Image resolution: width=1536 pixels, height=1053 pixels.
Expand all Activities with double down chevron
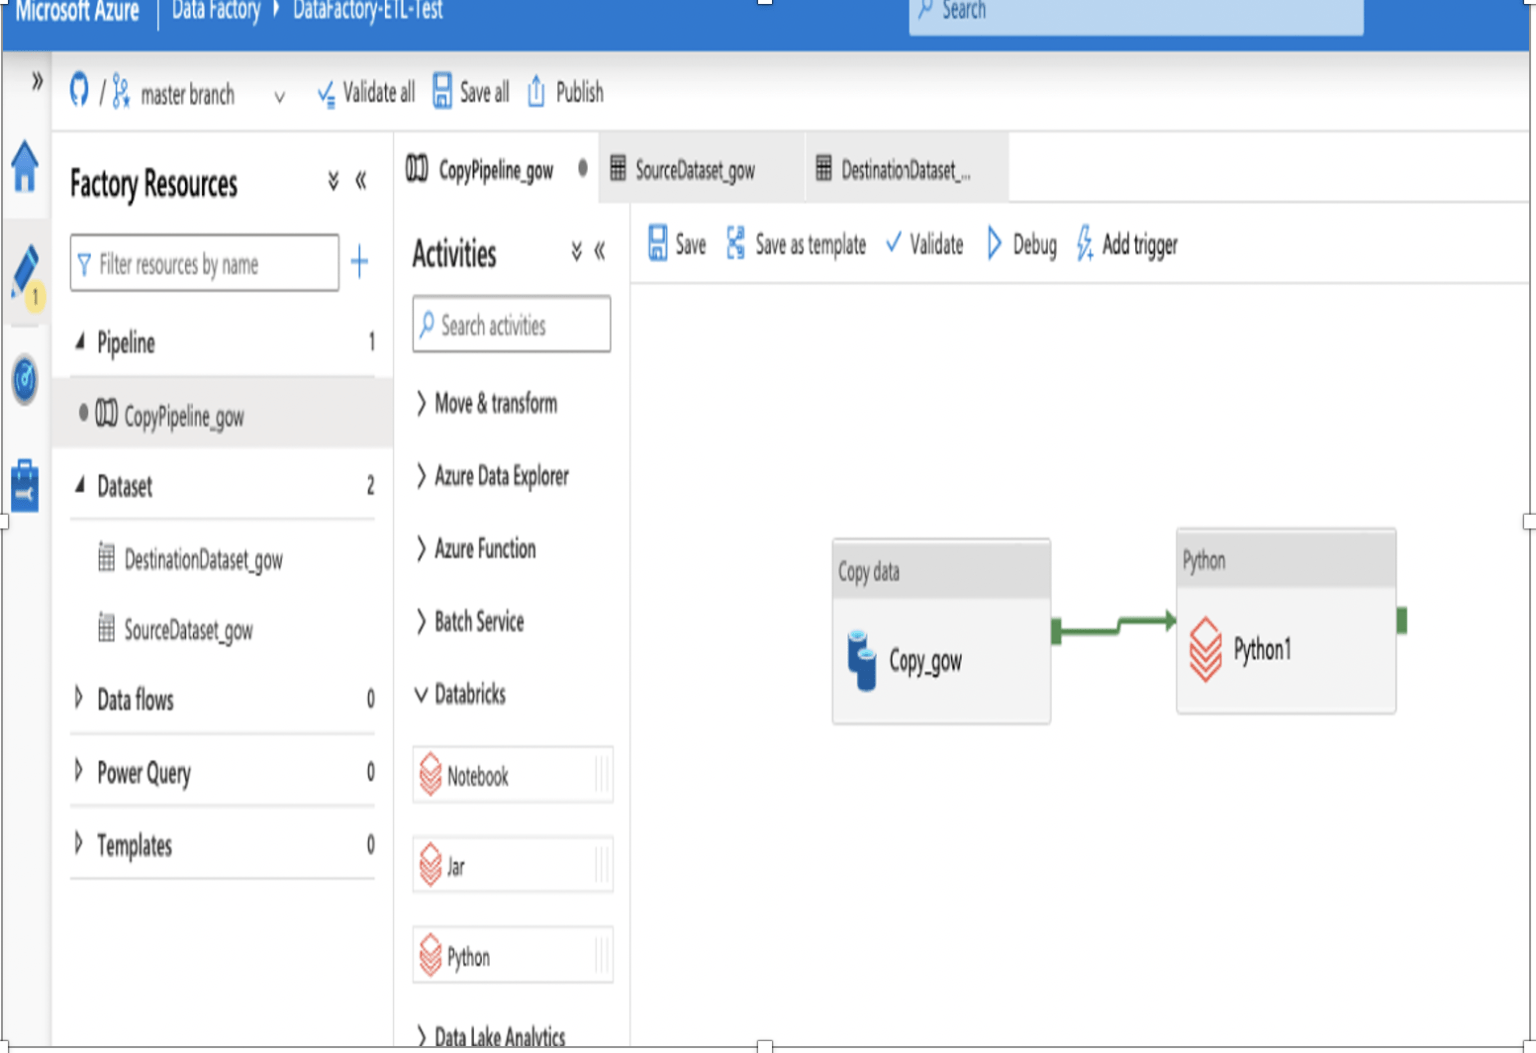click(577, 251)
